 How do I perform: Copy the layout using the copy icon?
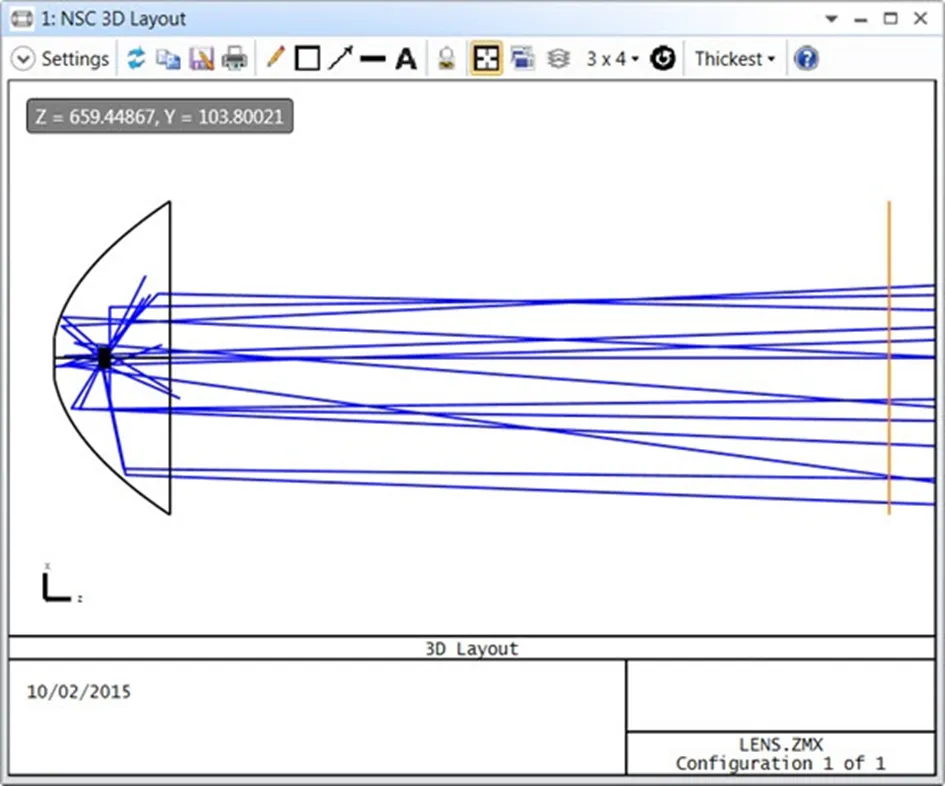click(168, 59)
